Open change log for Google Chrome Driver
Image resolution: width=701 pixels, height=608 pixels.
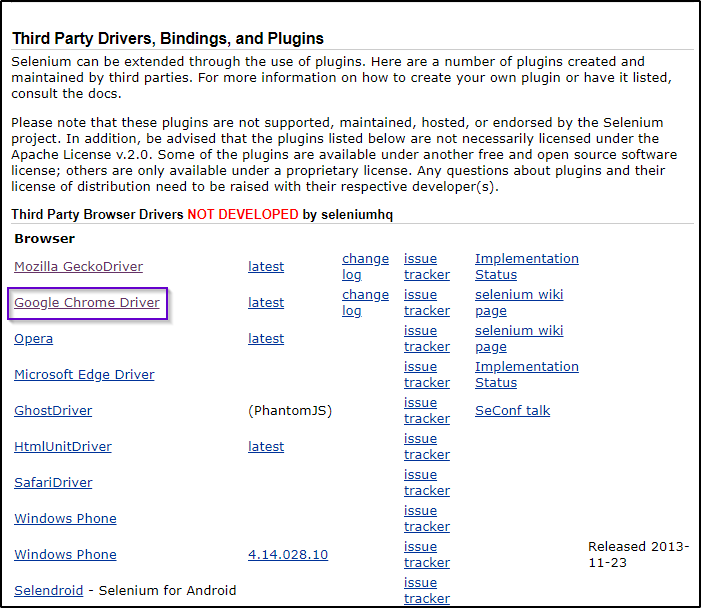365,303
